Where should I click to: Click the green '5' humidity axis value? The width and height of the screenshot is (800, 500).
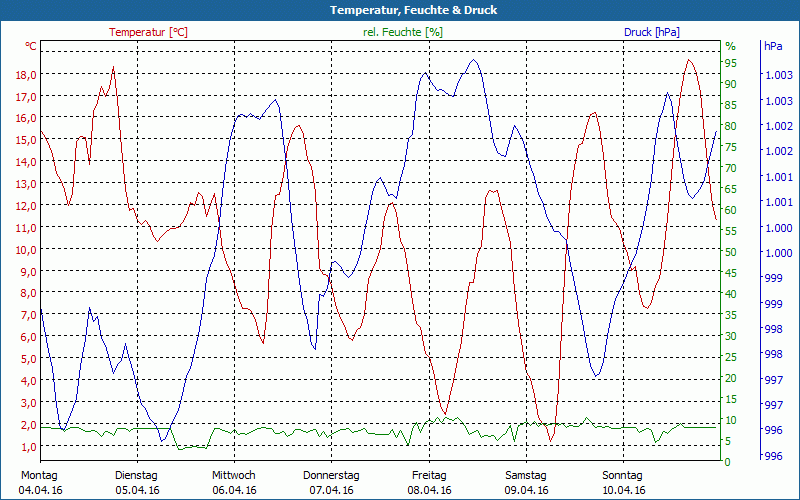728,441
